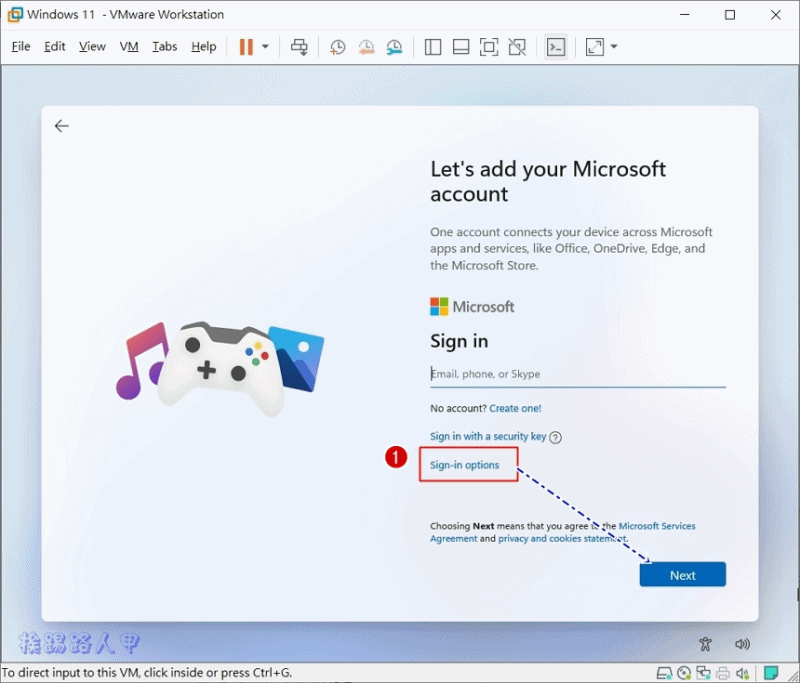This screenshot has height=683, width=800.
Task: Take a snapshot of this virtual machine
Action: (x=337, y=46)
